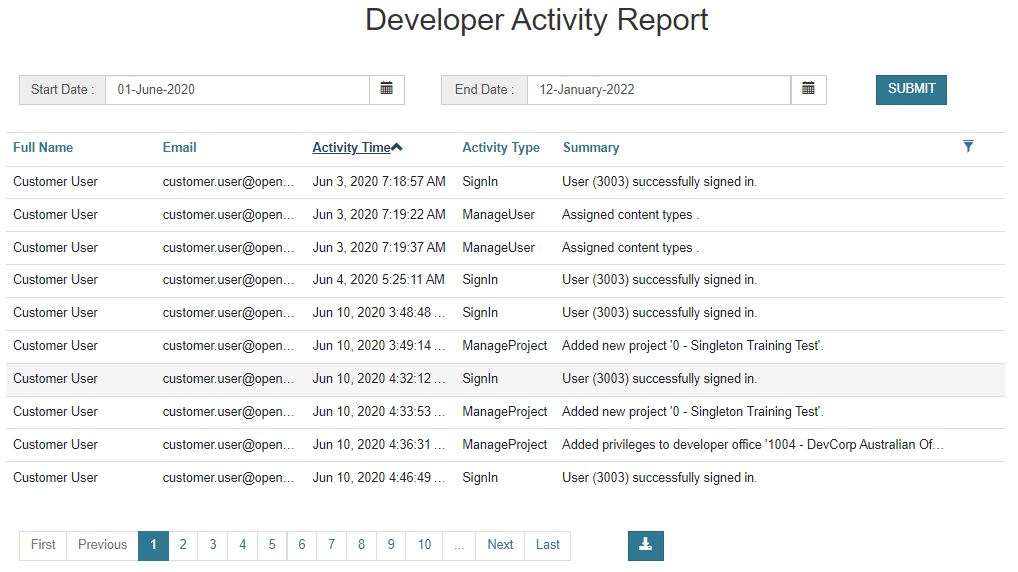
Task: Go to the Last page
Action: point(547,545)
